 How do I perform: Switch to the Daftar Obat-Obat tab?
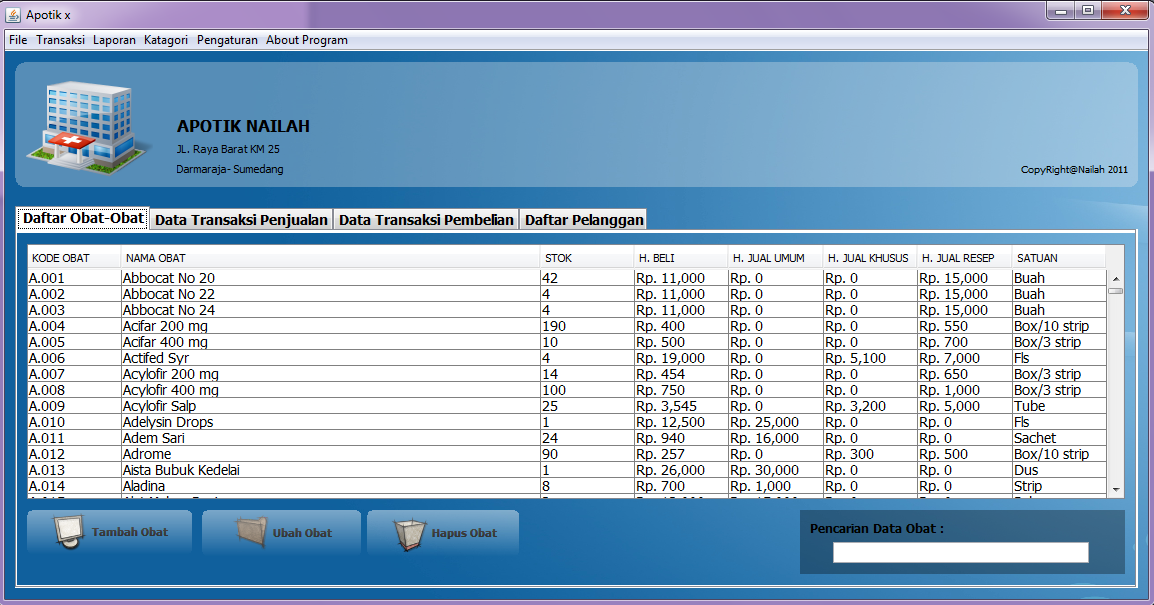(83, 218)
